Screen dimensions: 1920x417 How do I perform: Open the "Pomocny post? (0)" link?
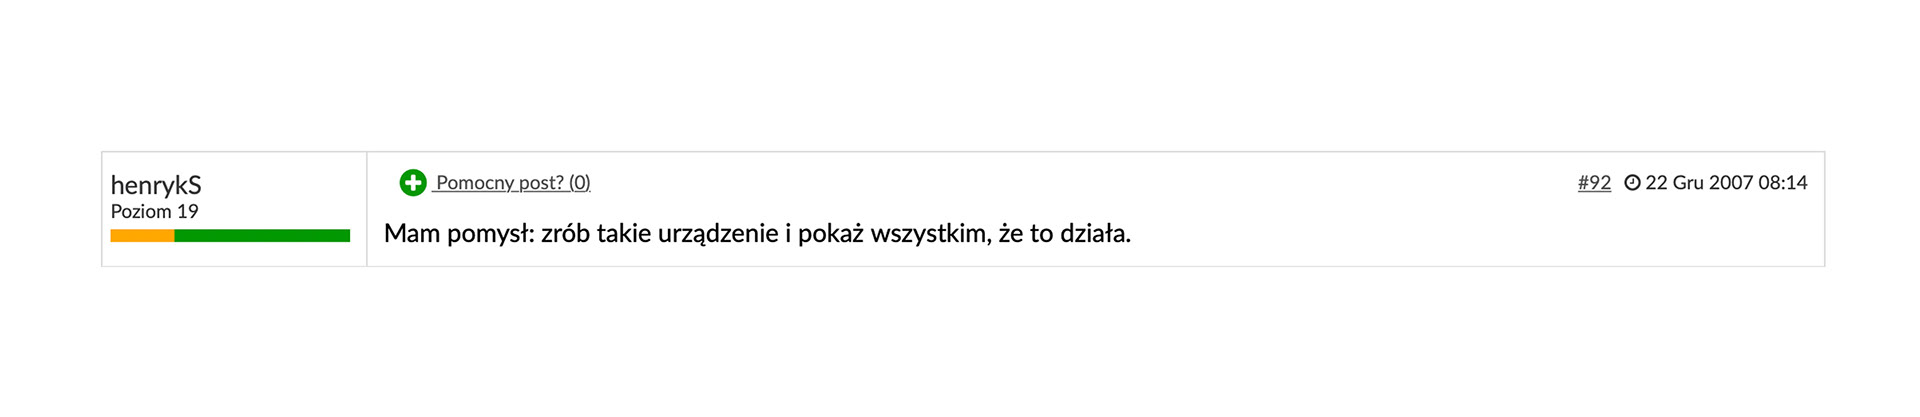[x=513, y=183]
